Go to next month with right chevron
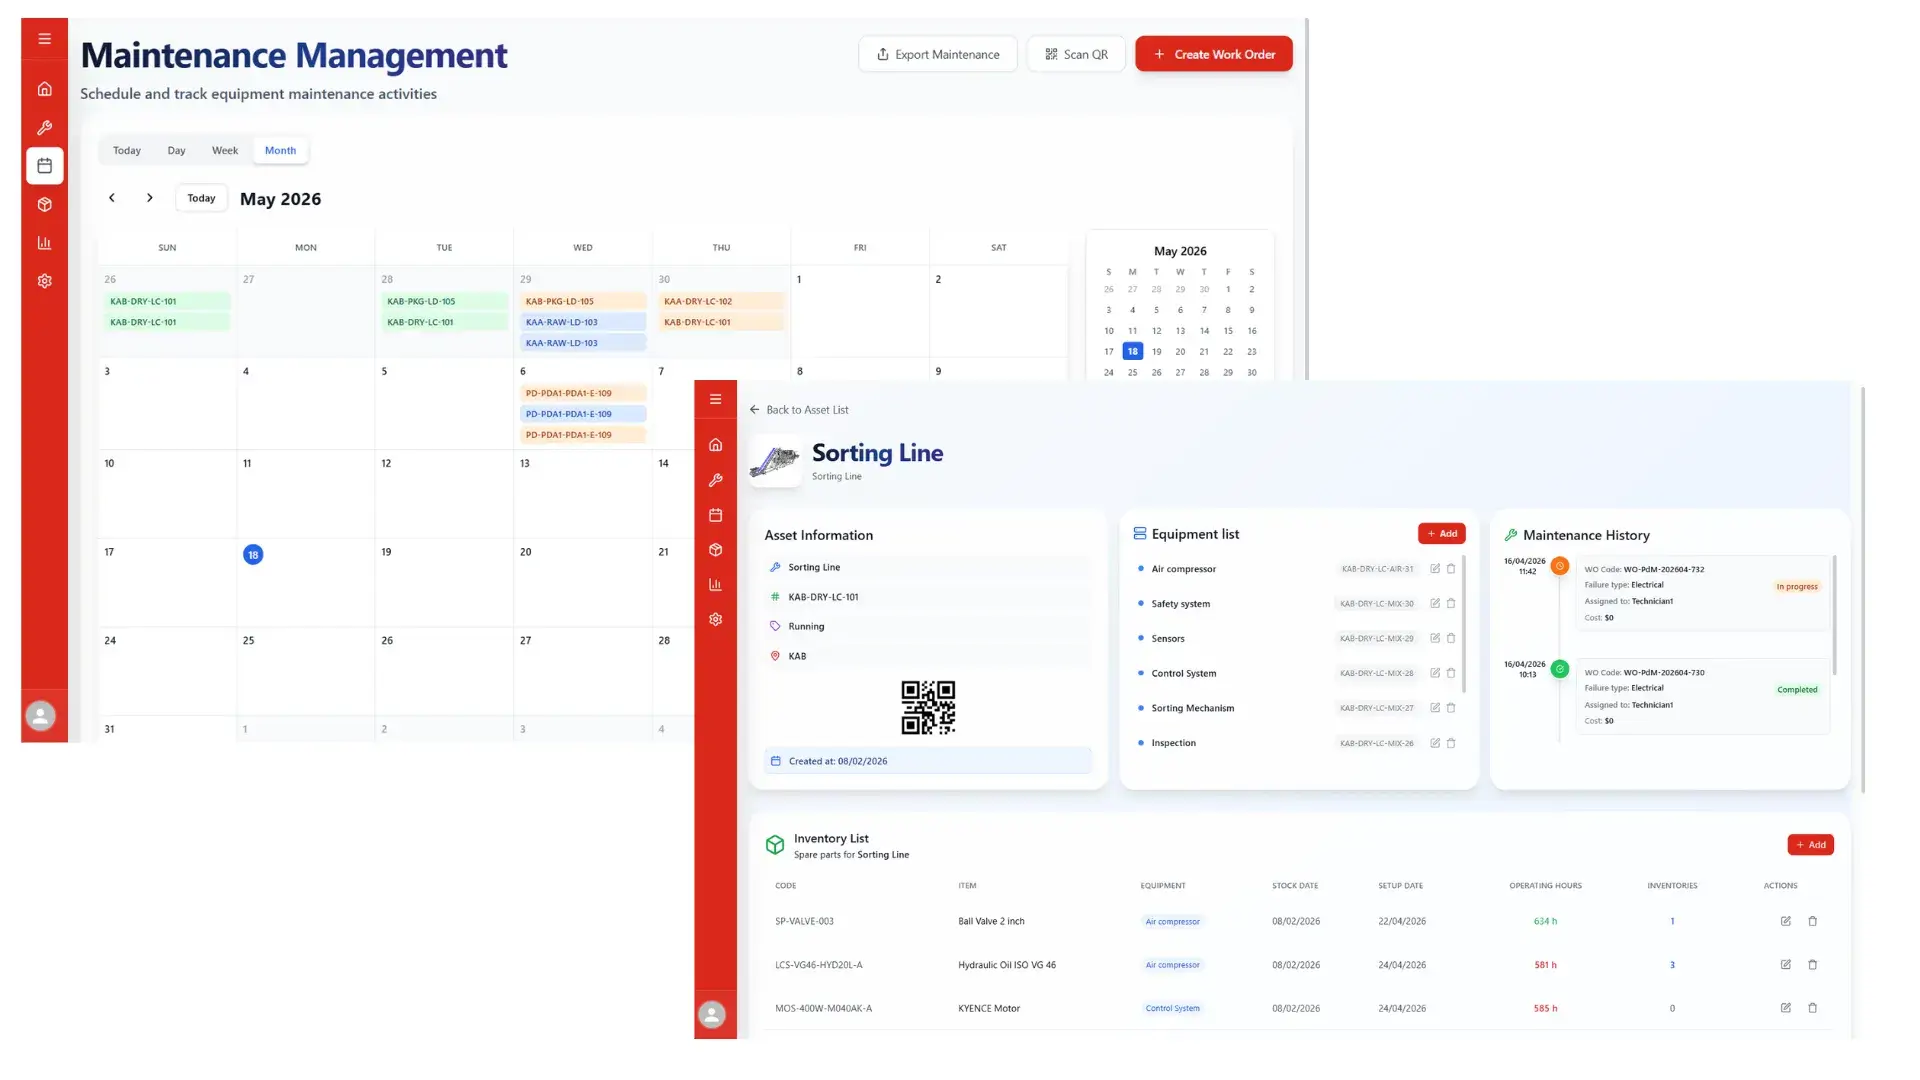1920x1080 pixels. pos(150,198)
